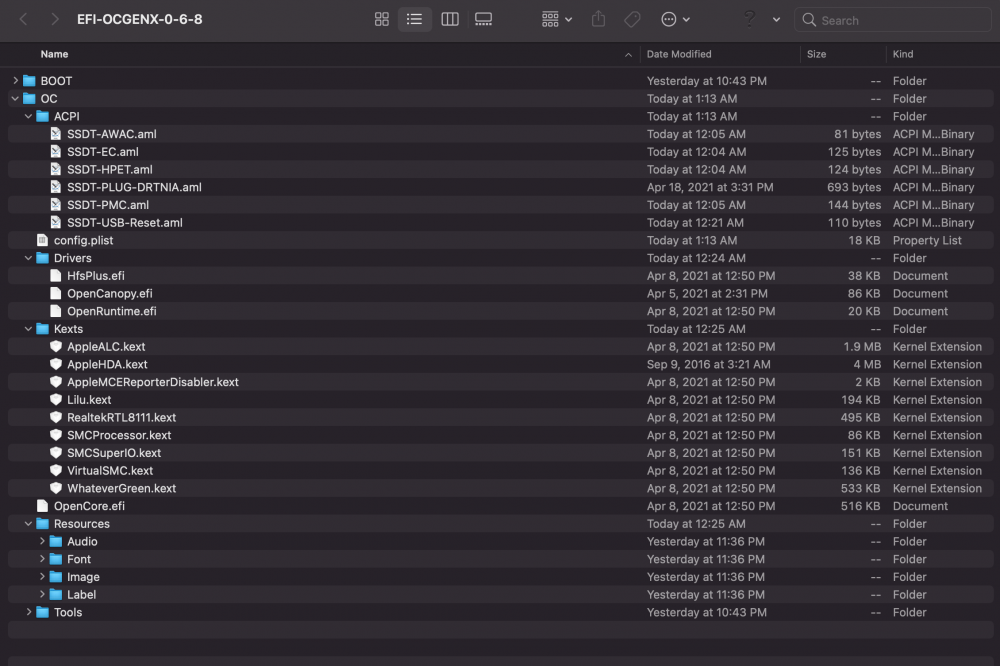Click the OC folder name
The width and height of the screenshot is (1000, 666).
[49, 99]
